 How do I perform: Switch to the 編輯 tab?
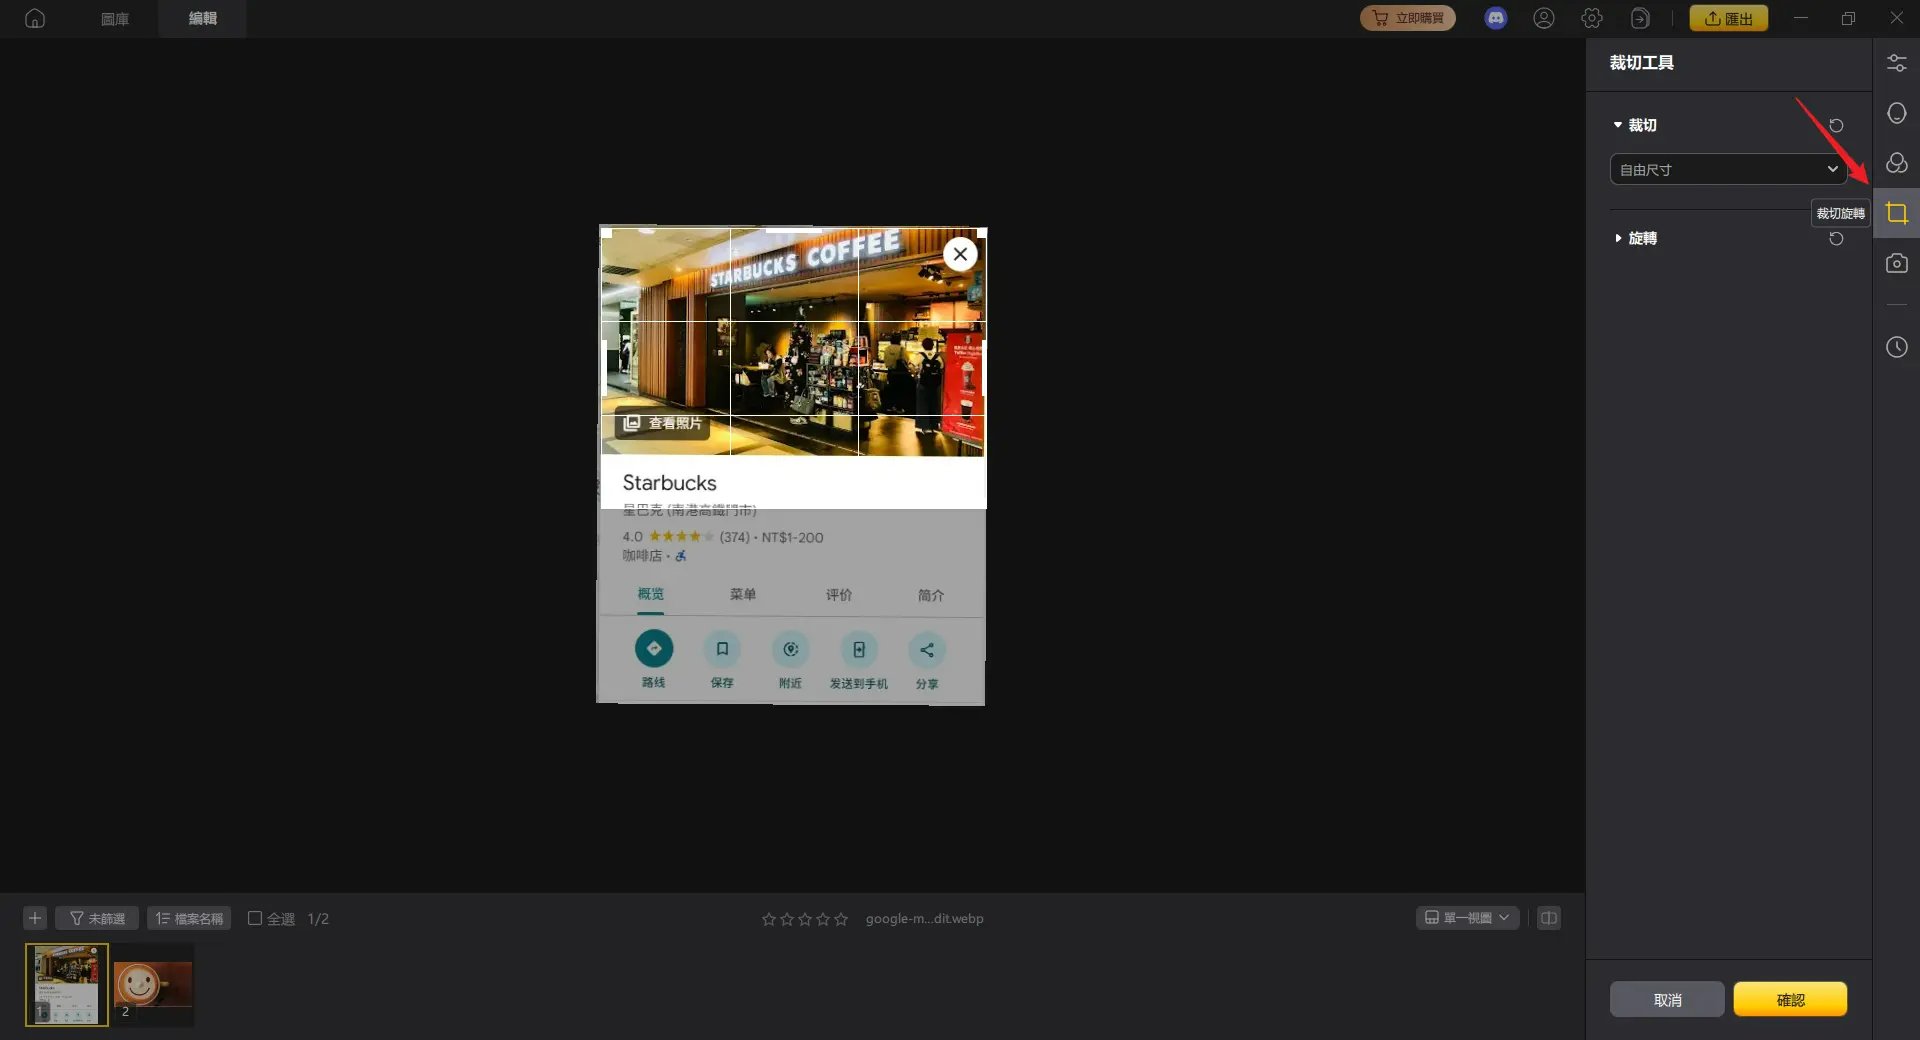[203, 18]
